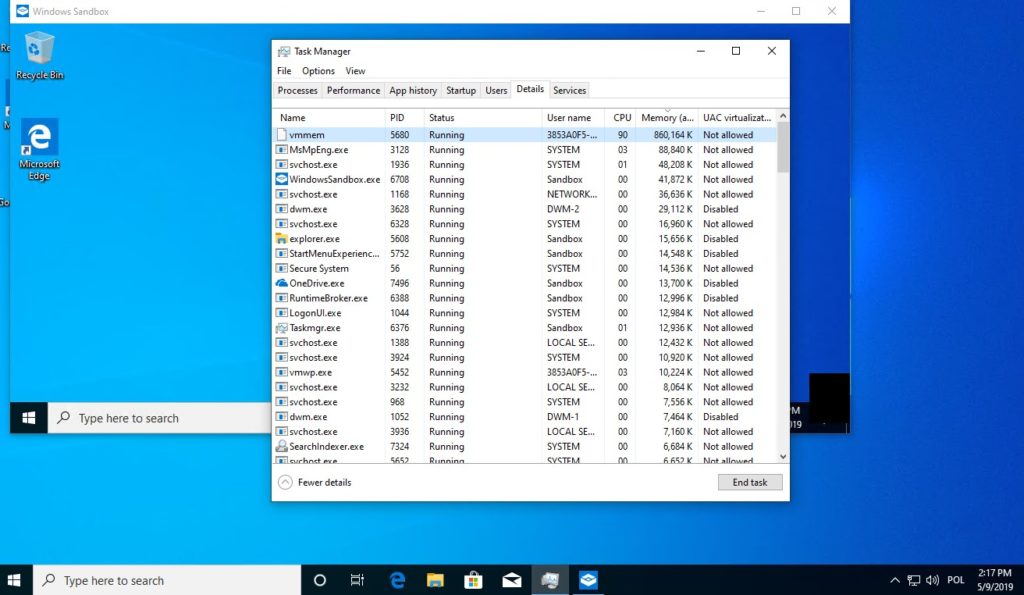
Task: Select explorer.exe process icon
Action: [x=281, y=238]
